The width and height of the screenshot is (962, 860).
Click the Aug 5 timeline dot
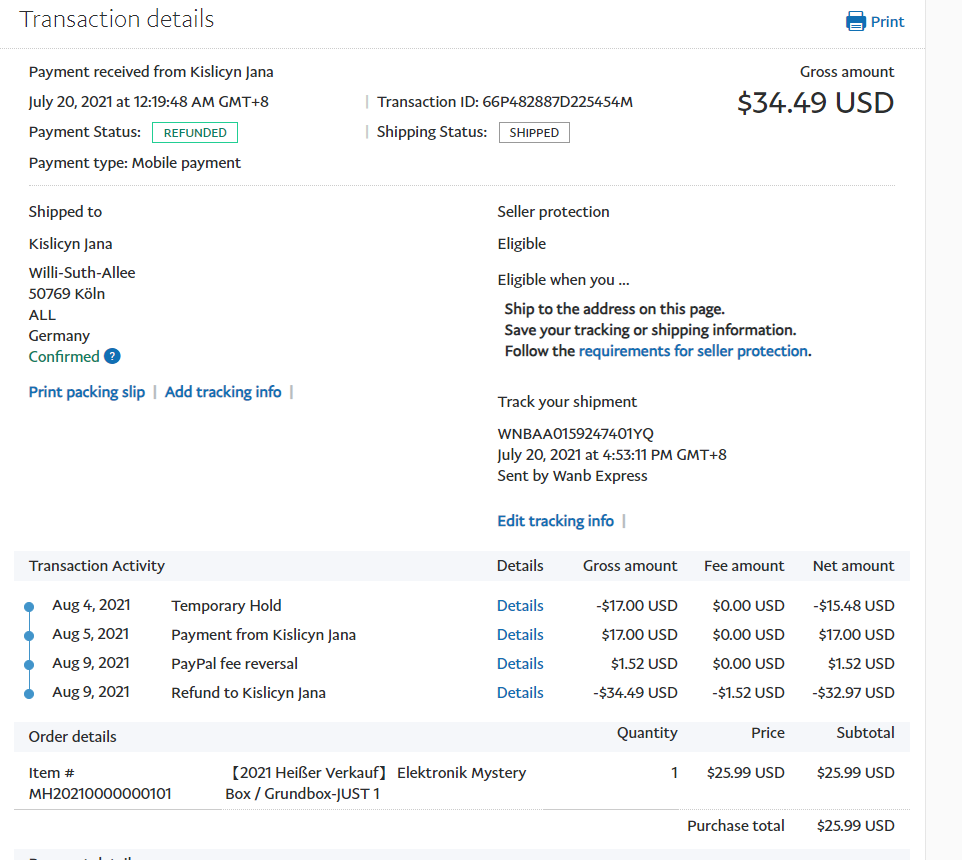[x=29, y=636]
